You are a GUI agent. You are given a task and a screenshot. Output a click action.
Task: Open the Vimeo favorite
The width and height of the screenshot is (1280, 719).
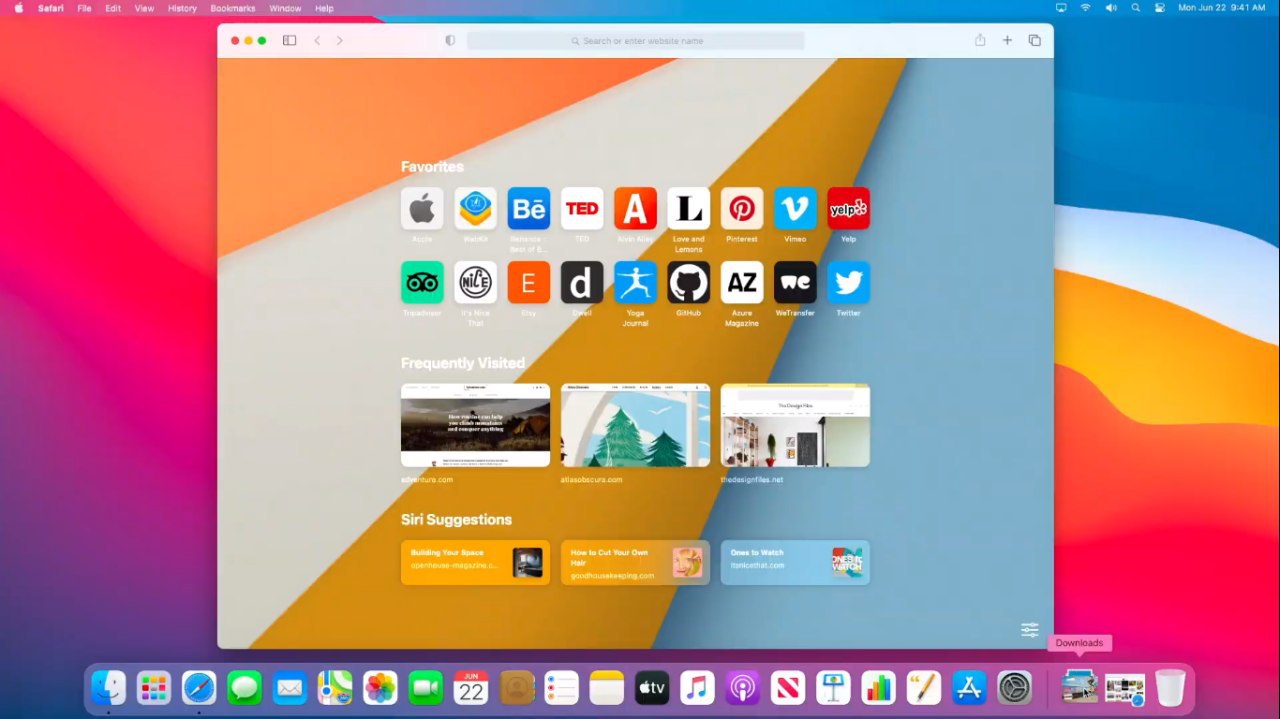[795, 208]
